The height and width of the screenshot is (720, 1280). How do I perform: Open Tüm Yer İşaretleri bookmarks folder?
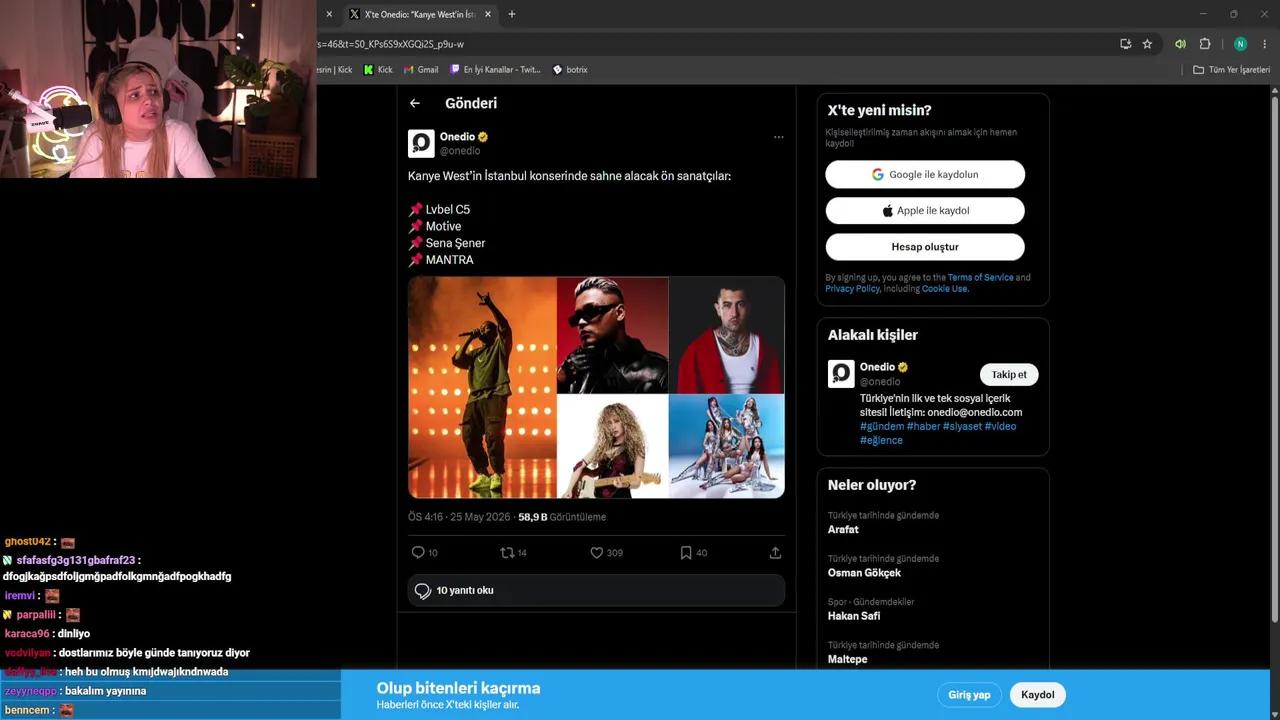click(1232, 70)
